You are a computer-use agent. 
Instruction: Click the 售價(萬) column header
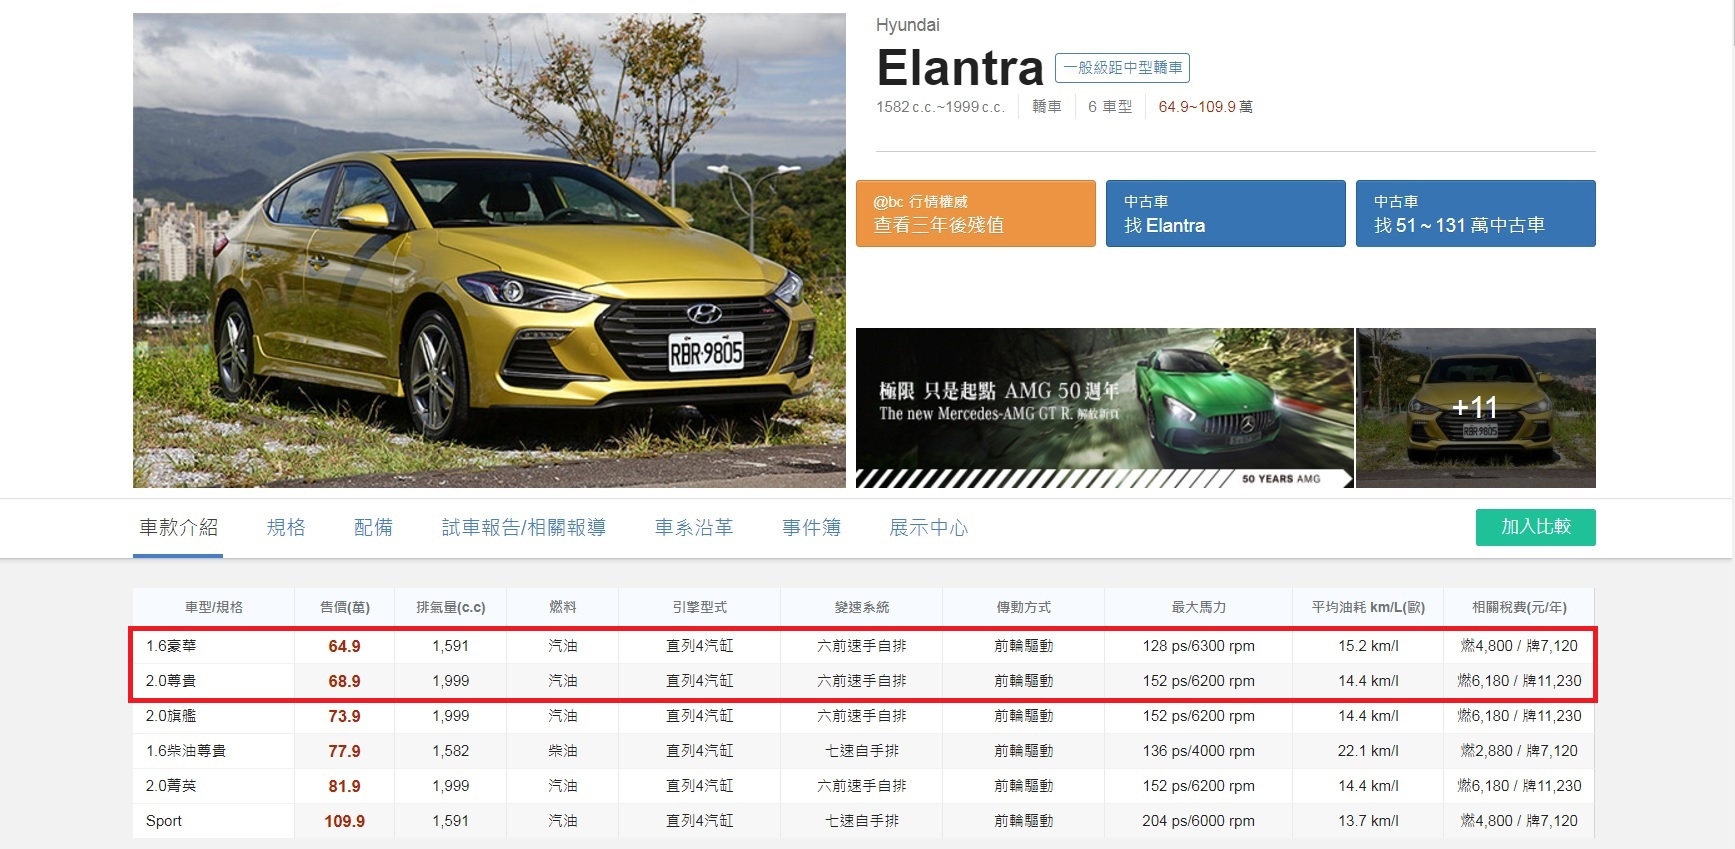pos(344,607)
